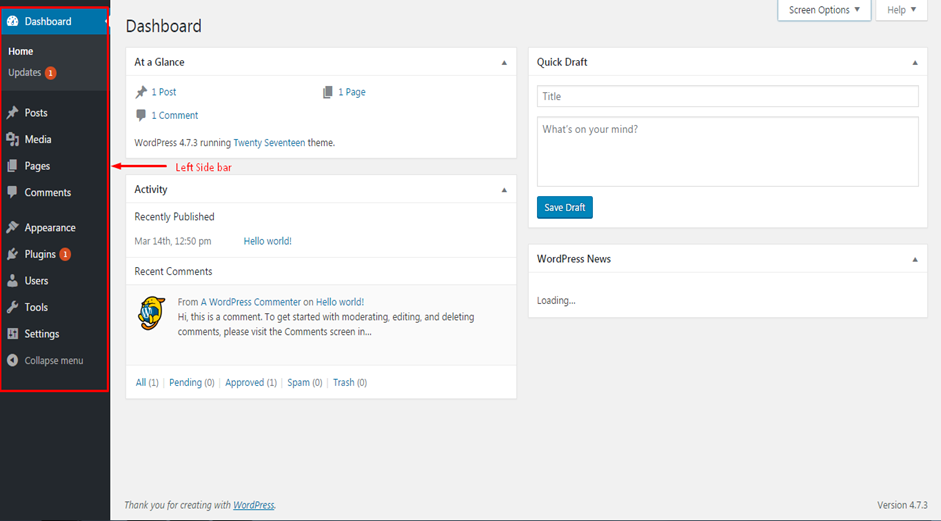
Task: Click the Collapse menu arrow icon
Action: click(x=13, y=360)
